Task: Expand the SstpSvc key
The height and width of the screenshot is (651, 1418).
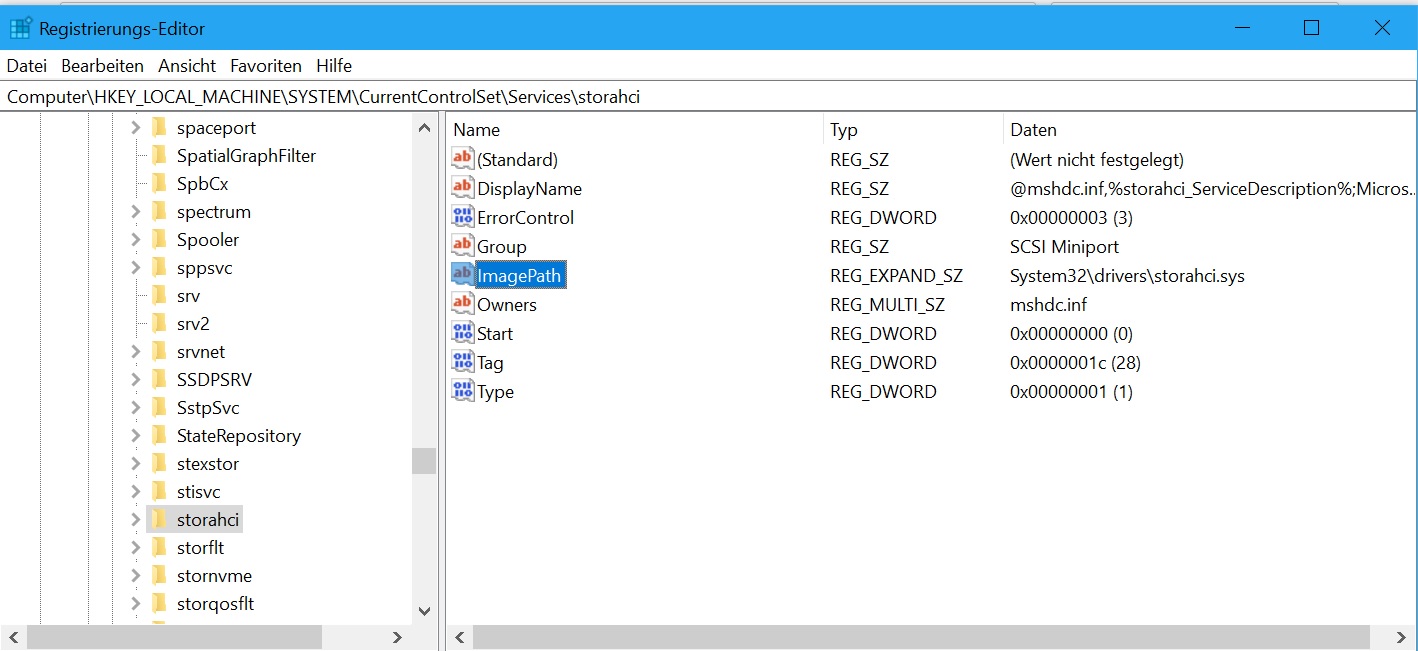Action: (136, 408)
